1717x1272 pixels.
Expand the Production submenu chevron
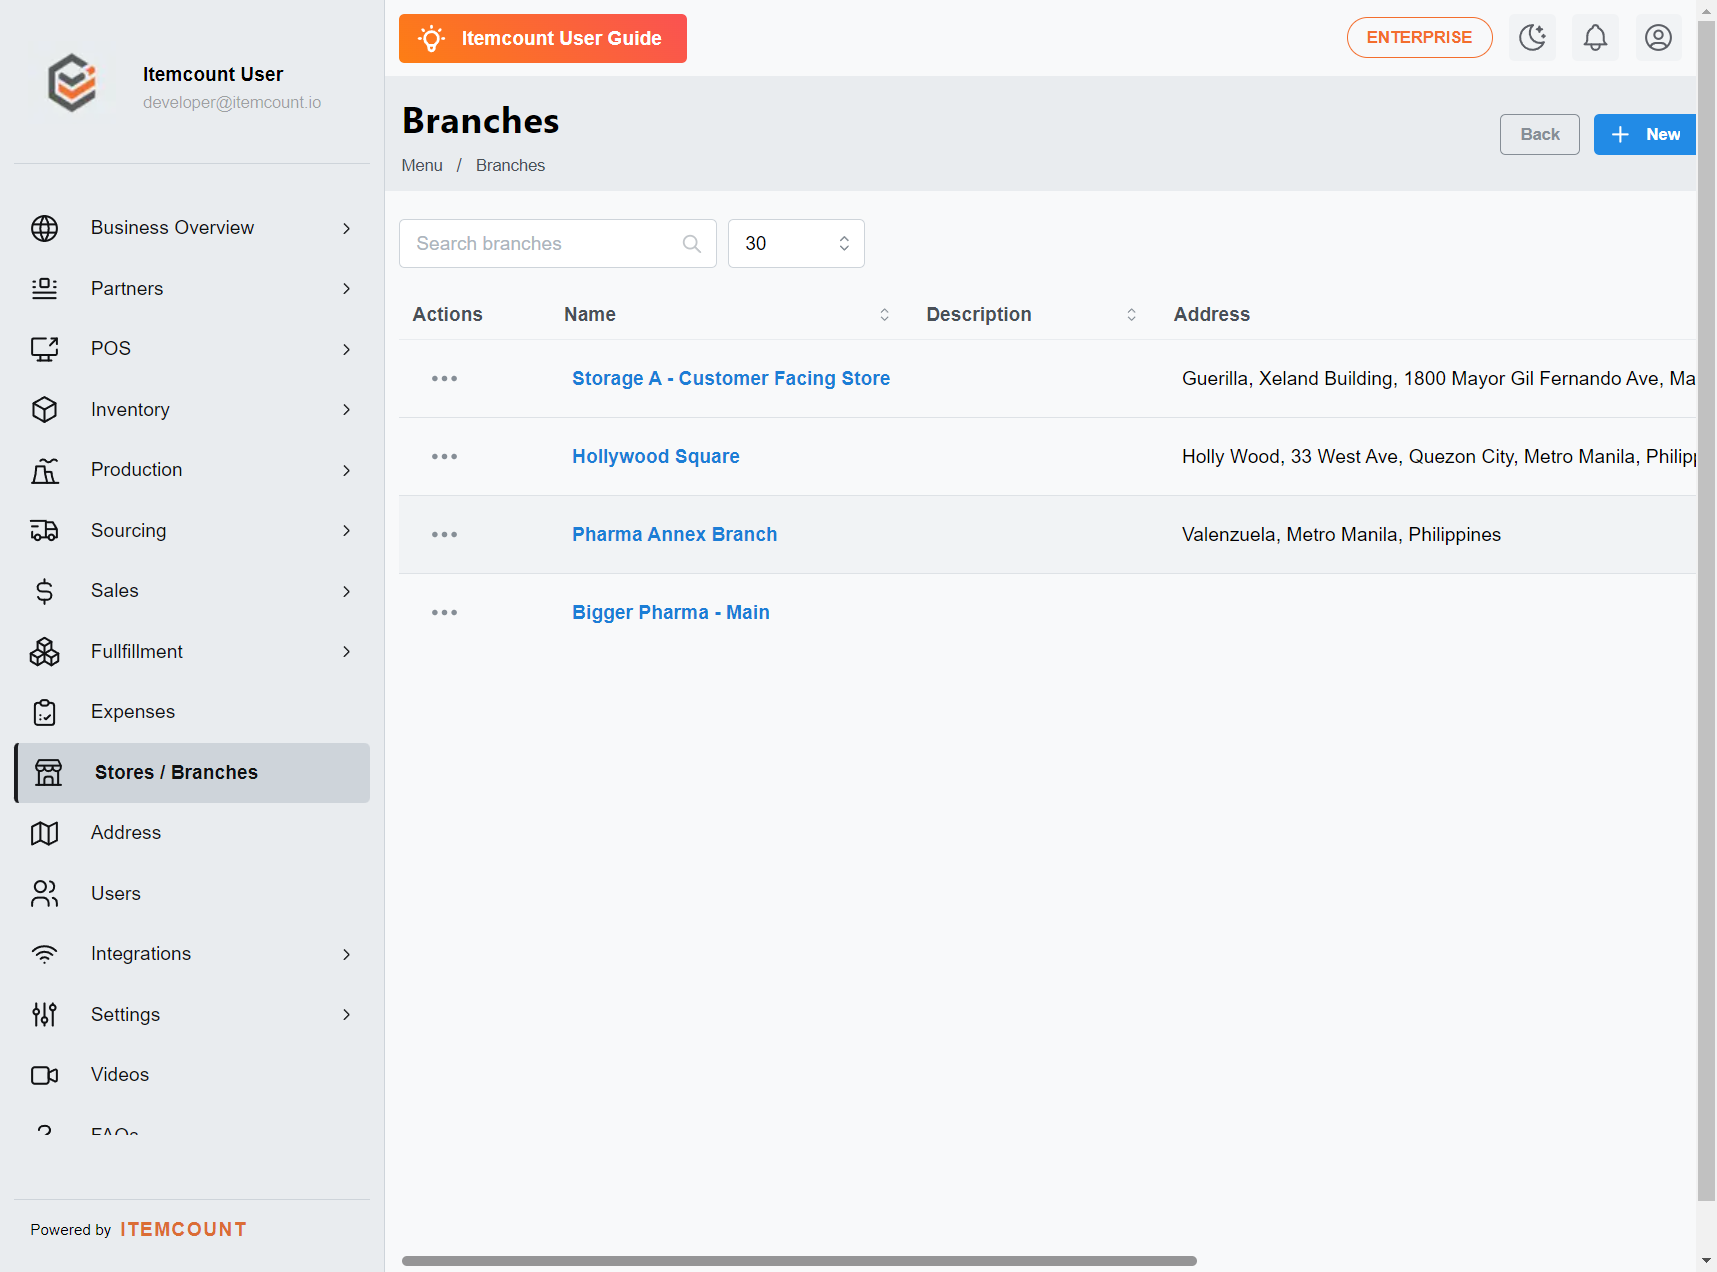click(x=346, y=471)
